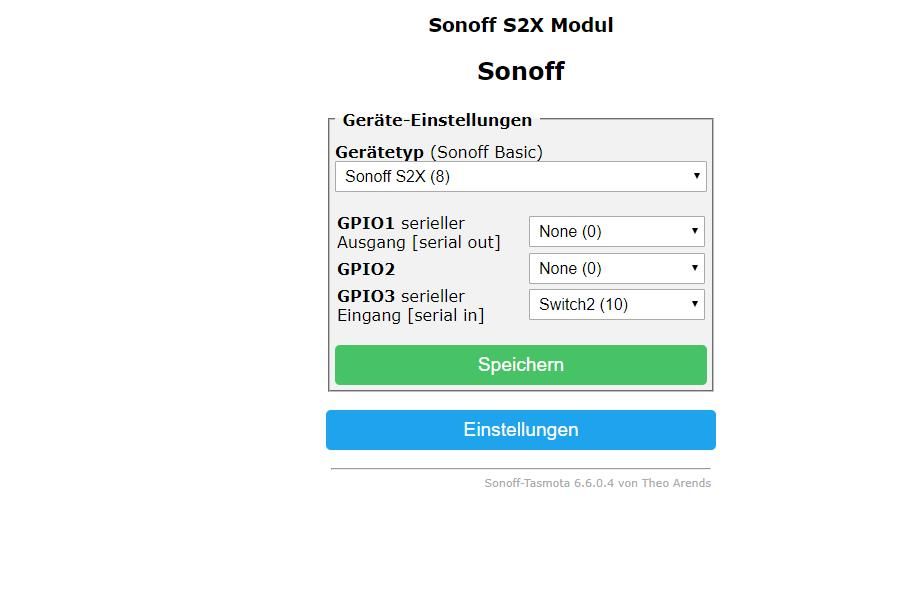Screen dimensions: 913x614
Task: Click the Sonoff S2X Modul heading
Action: pyautogui.click(x=521, y=25)
